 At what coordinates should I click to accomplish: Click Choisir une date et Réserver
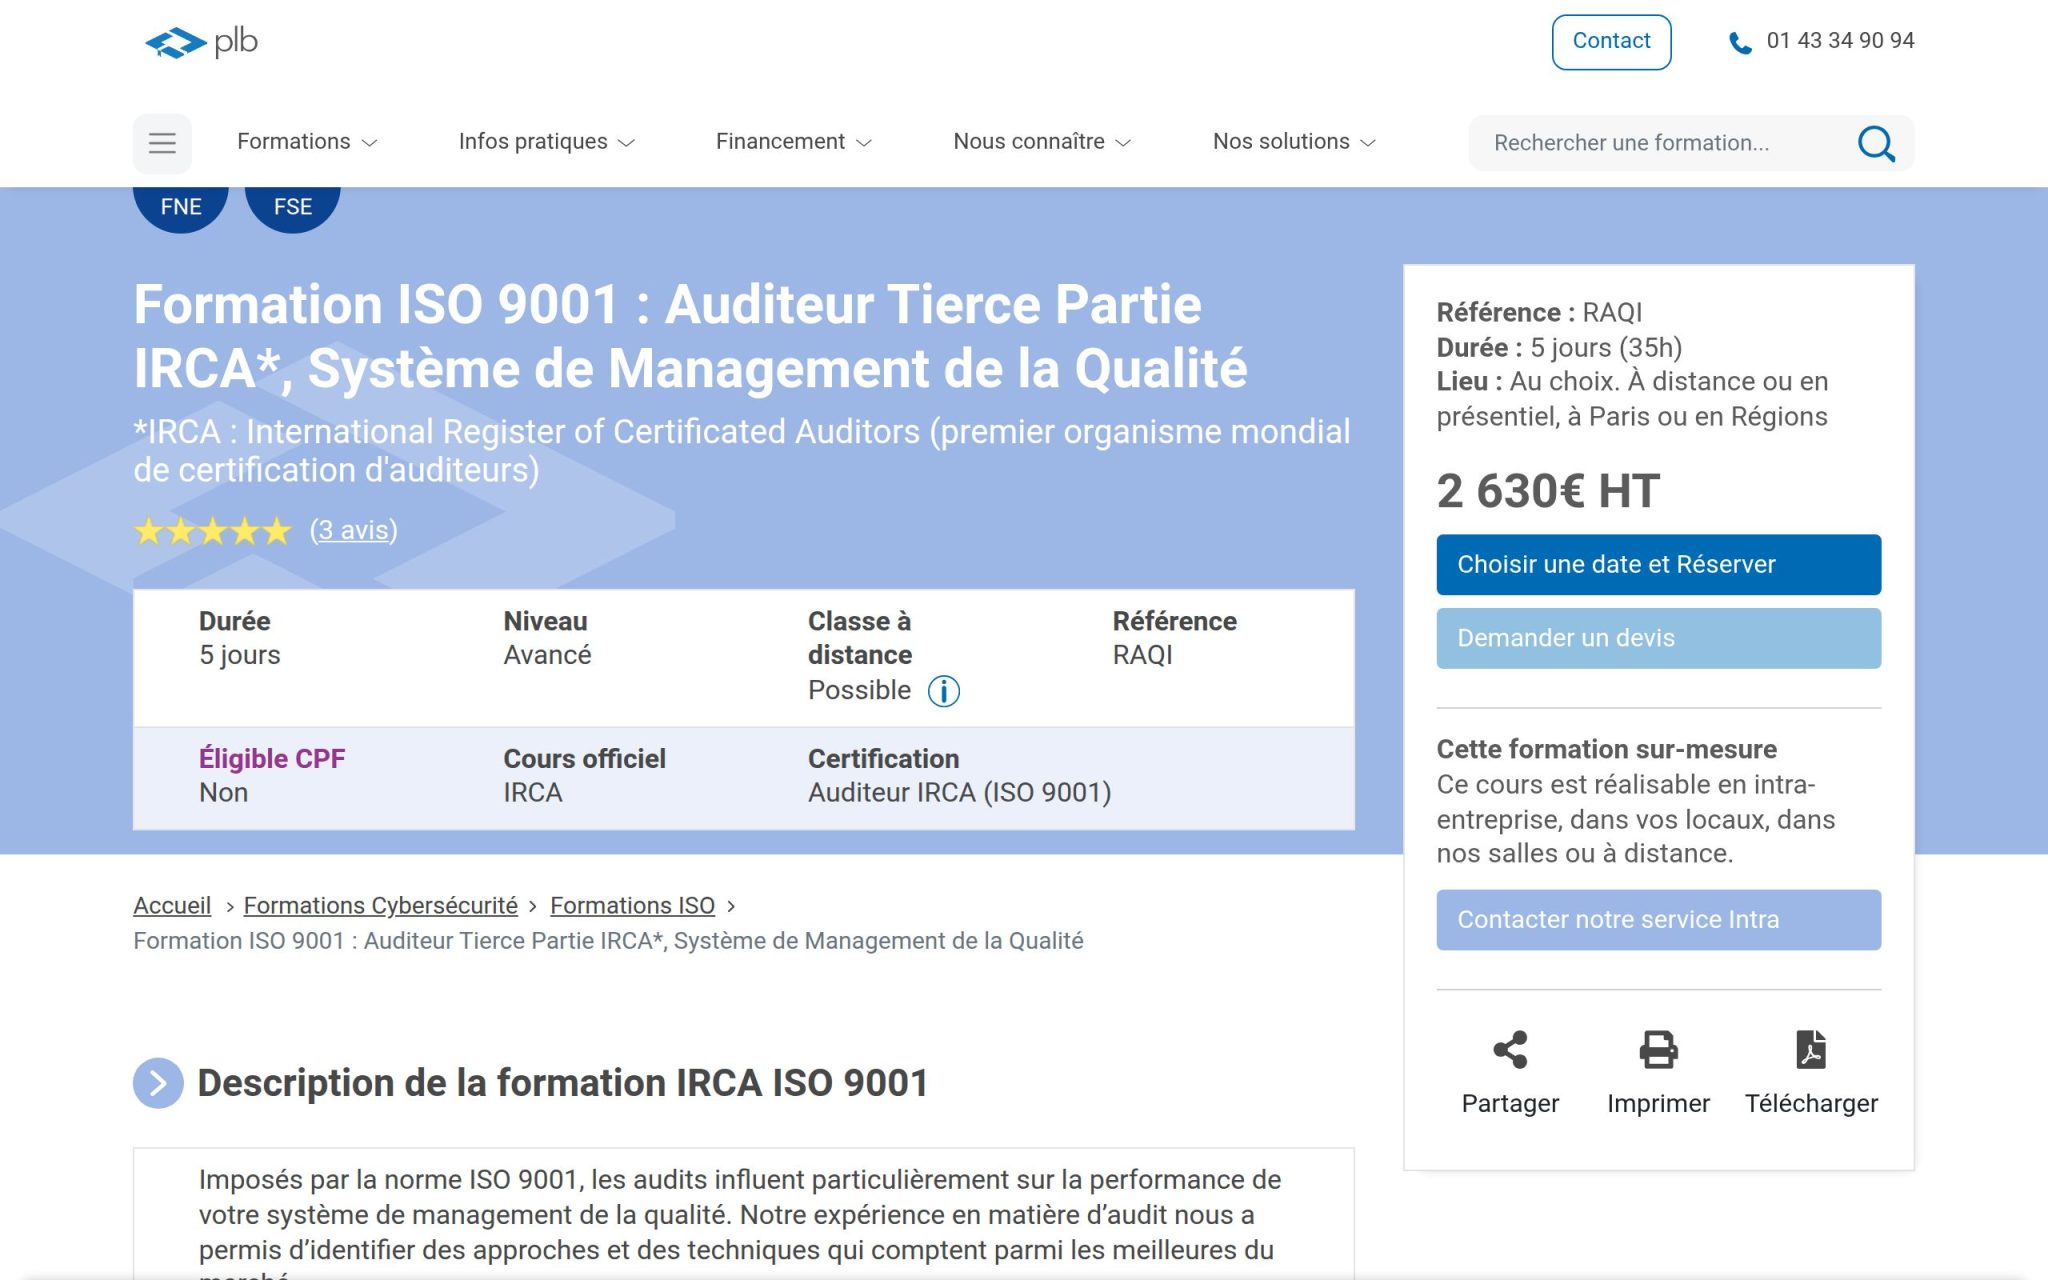pos(1657,565)
